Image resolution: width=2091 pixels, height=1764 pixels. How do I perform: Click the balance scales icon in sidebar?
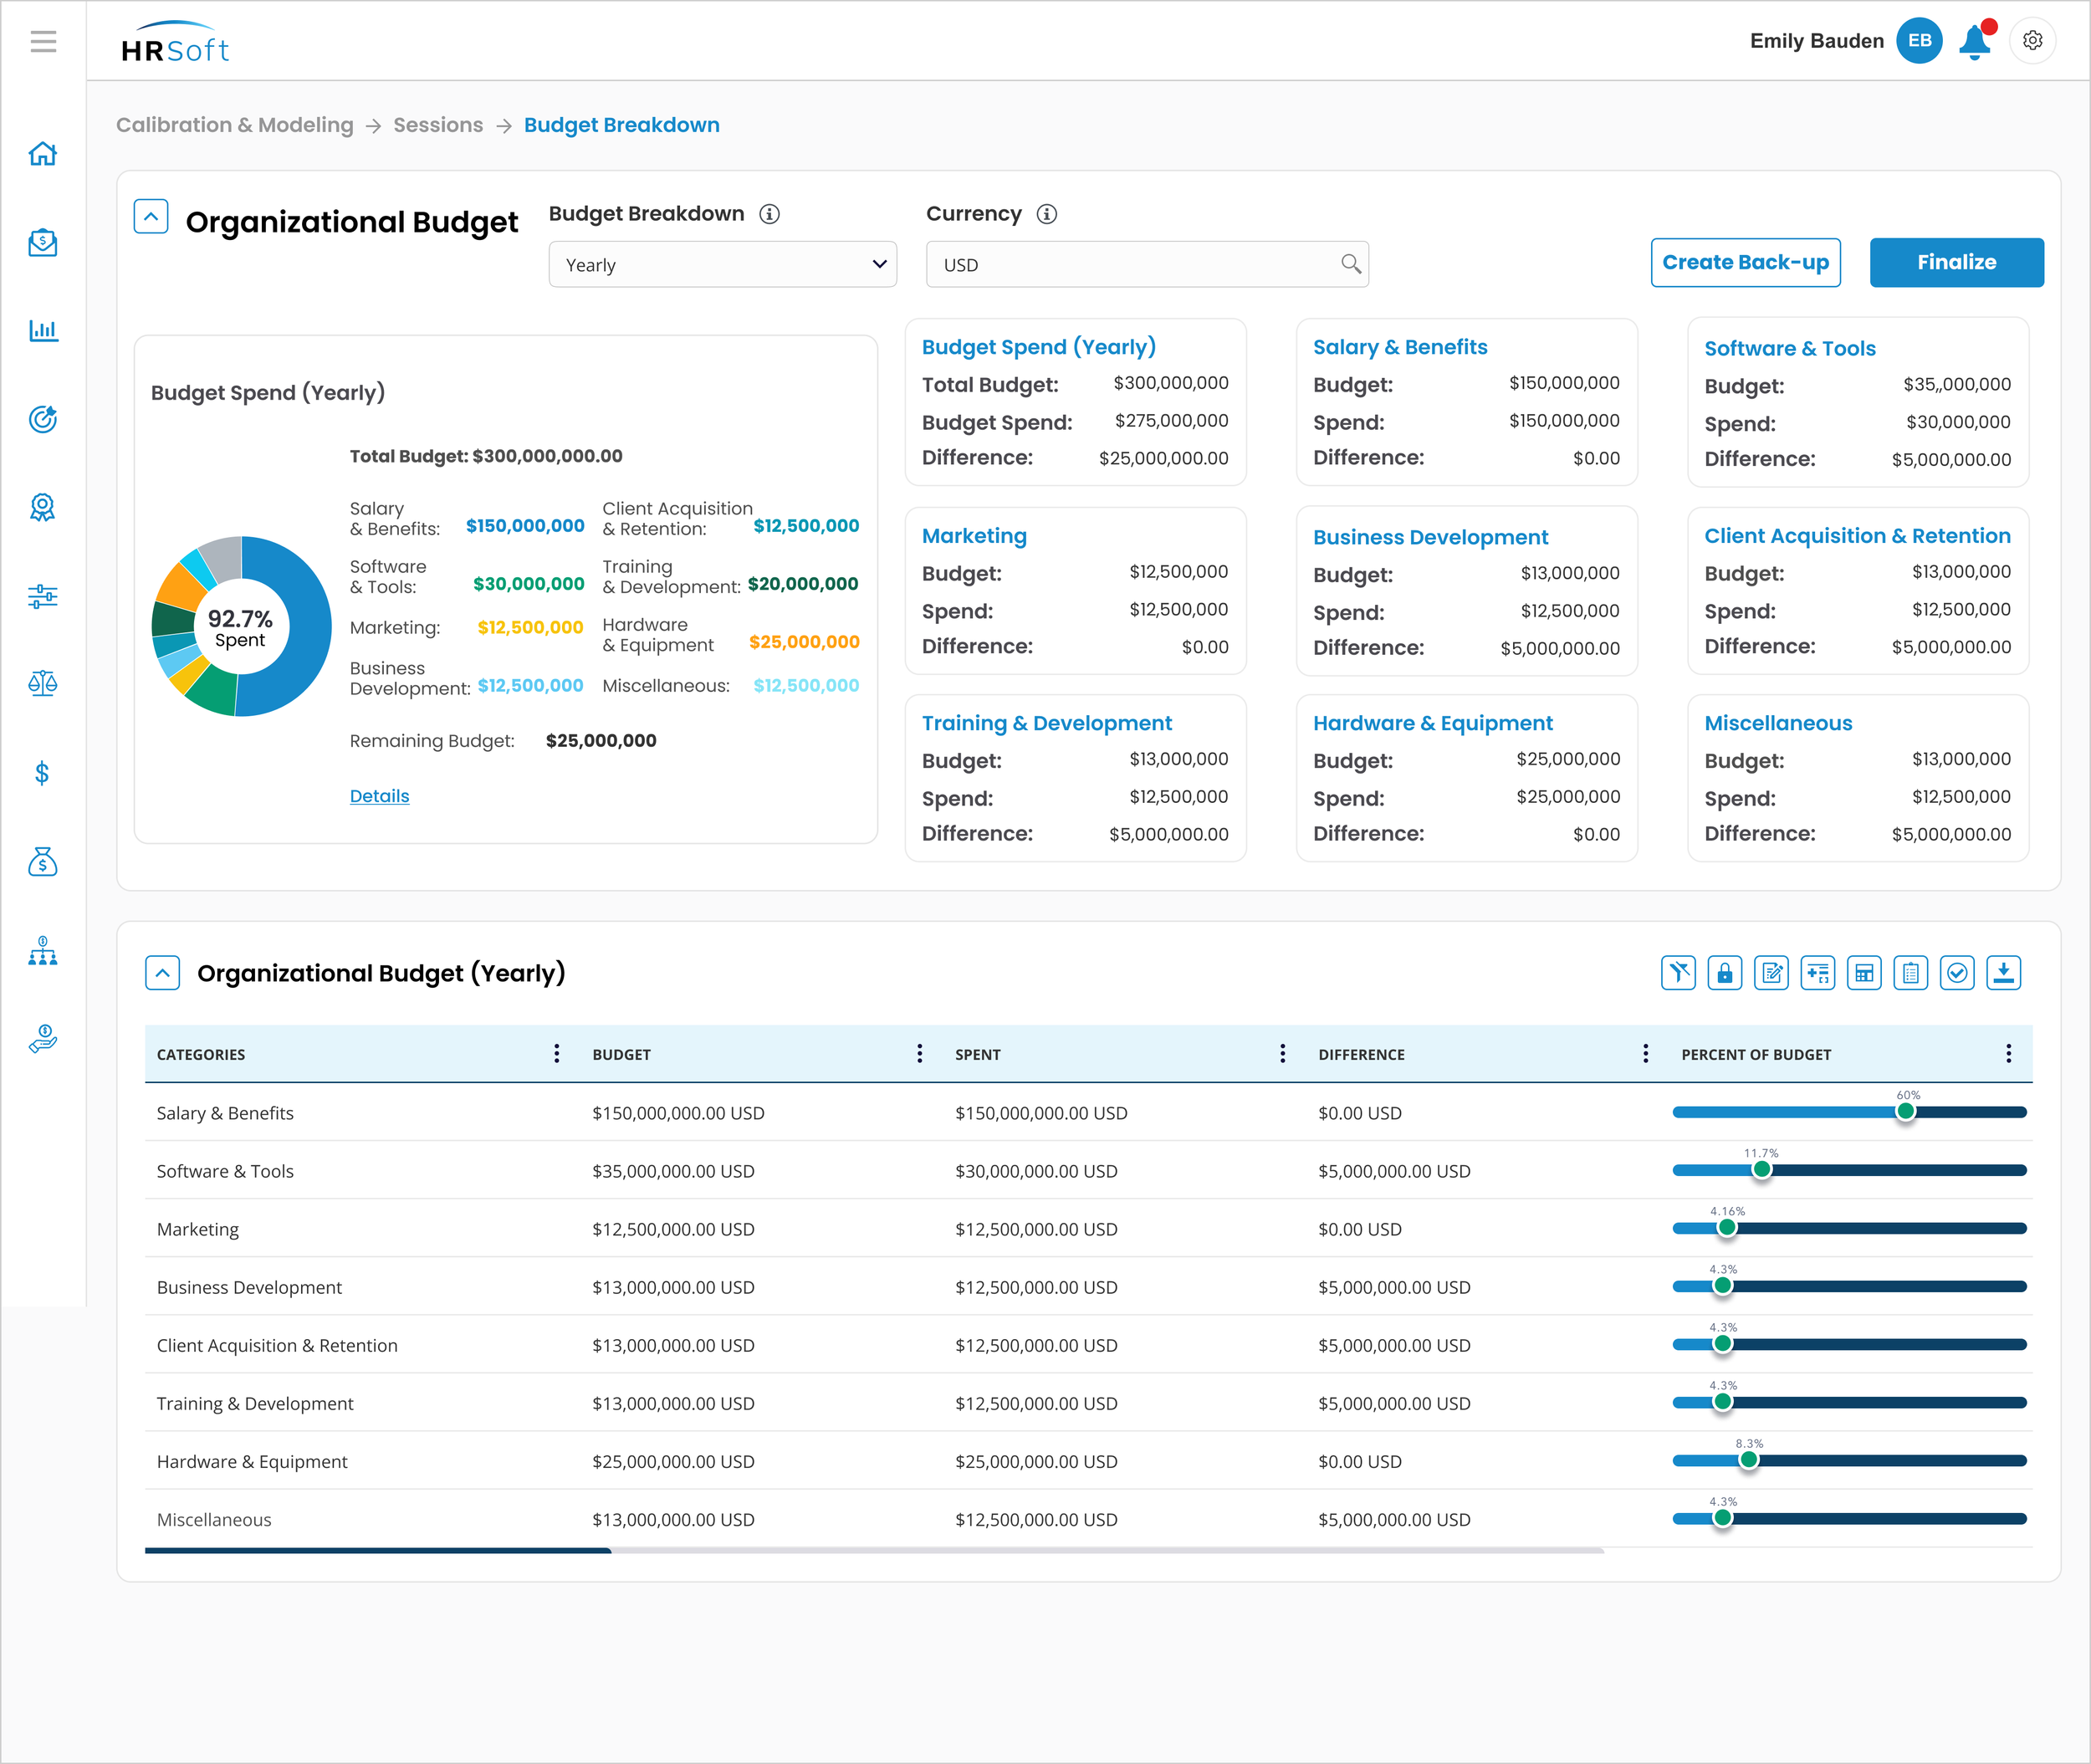[43, 684]
